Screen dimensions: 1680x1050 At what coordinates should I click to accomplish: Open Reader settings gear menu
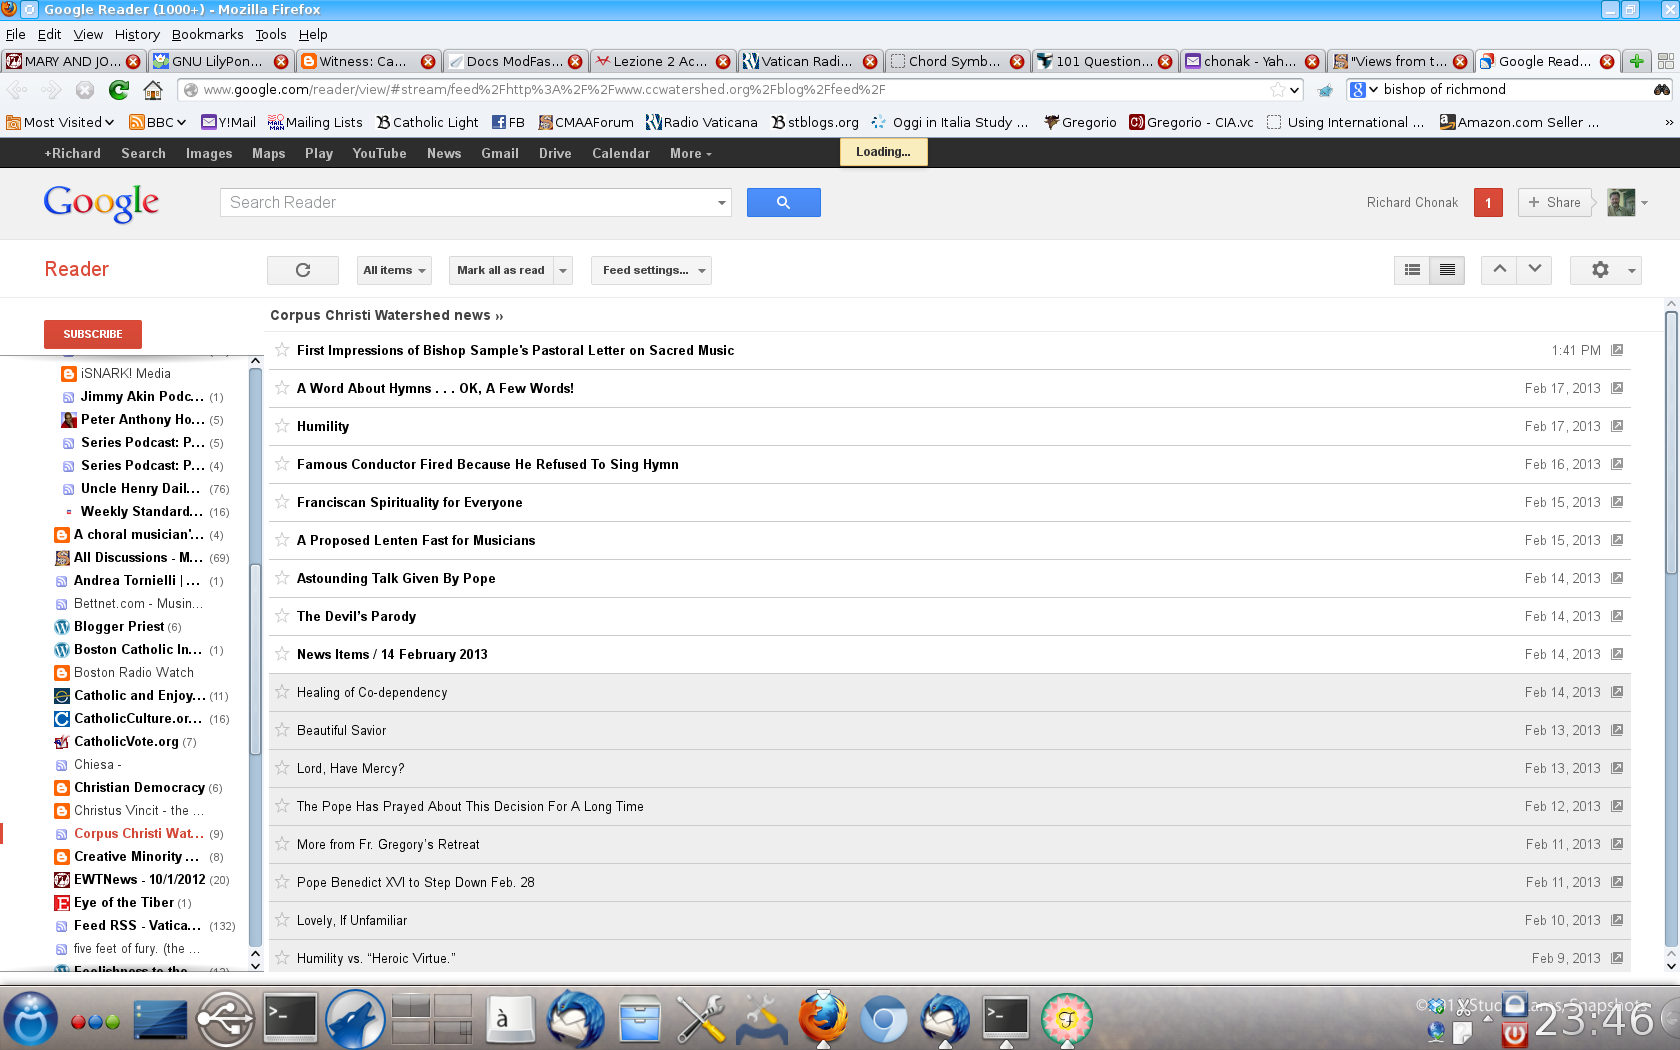(1606, 270)
